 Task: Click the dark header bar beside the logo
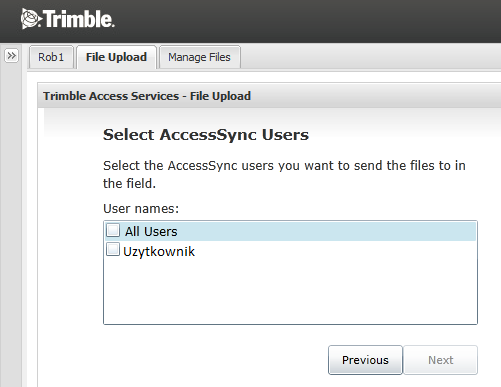click(x=307, y=20)
